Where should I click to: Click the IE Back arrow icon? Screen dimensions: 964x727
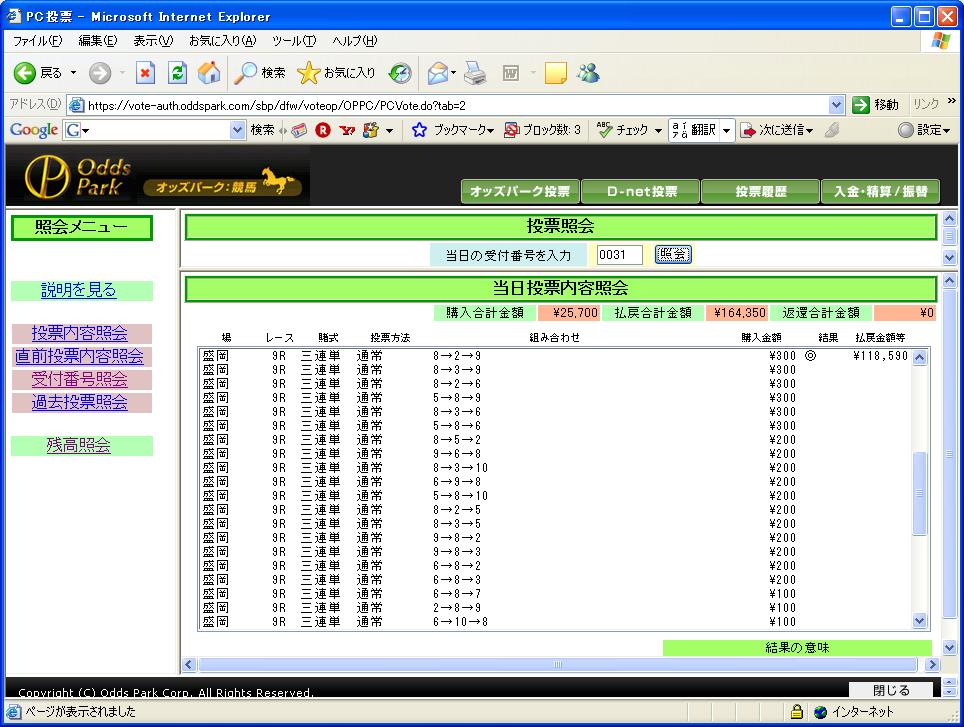(x=25, y=73)
